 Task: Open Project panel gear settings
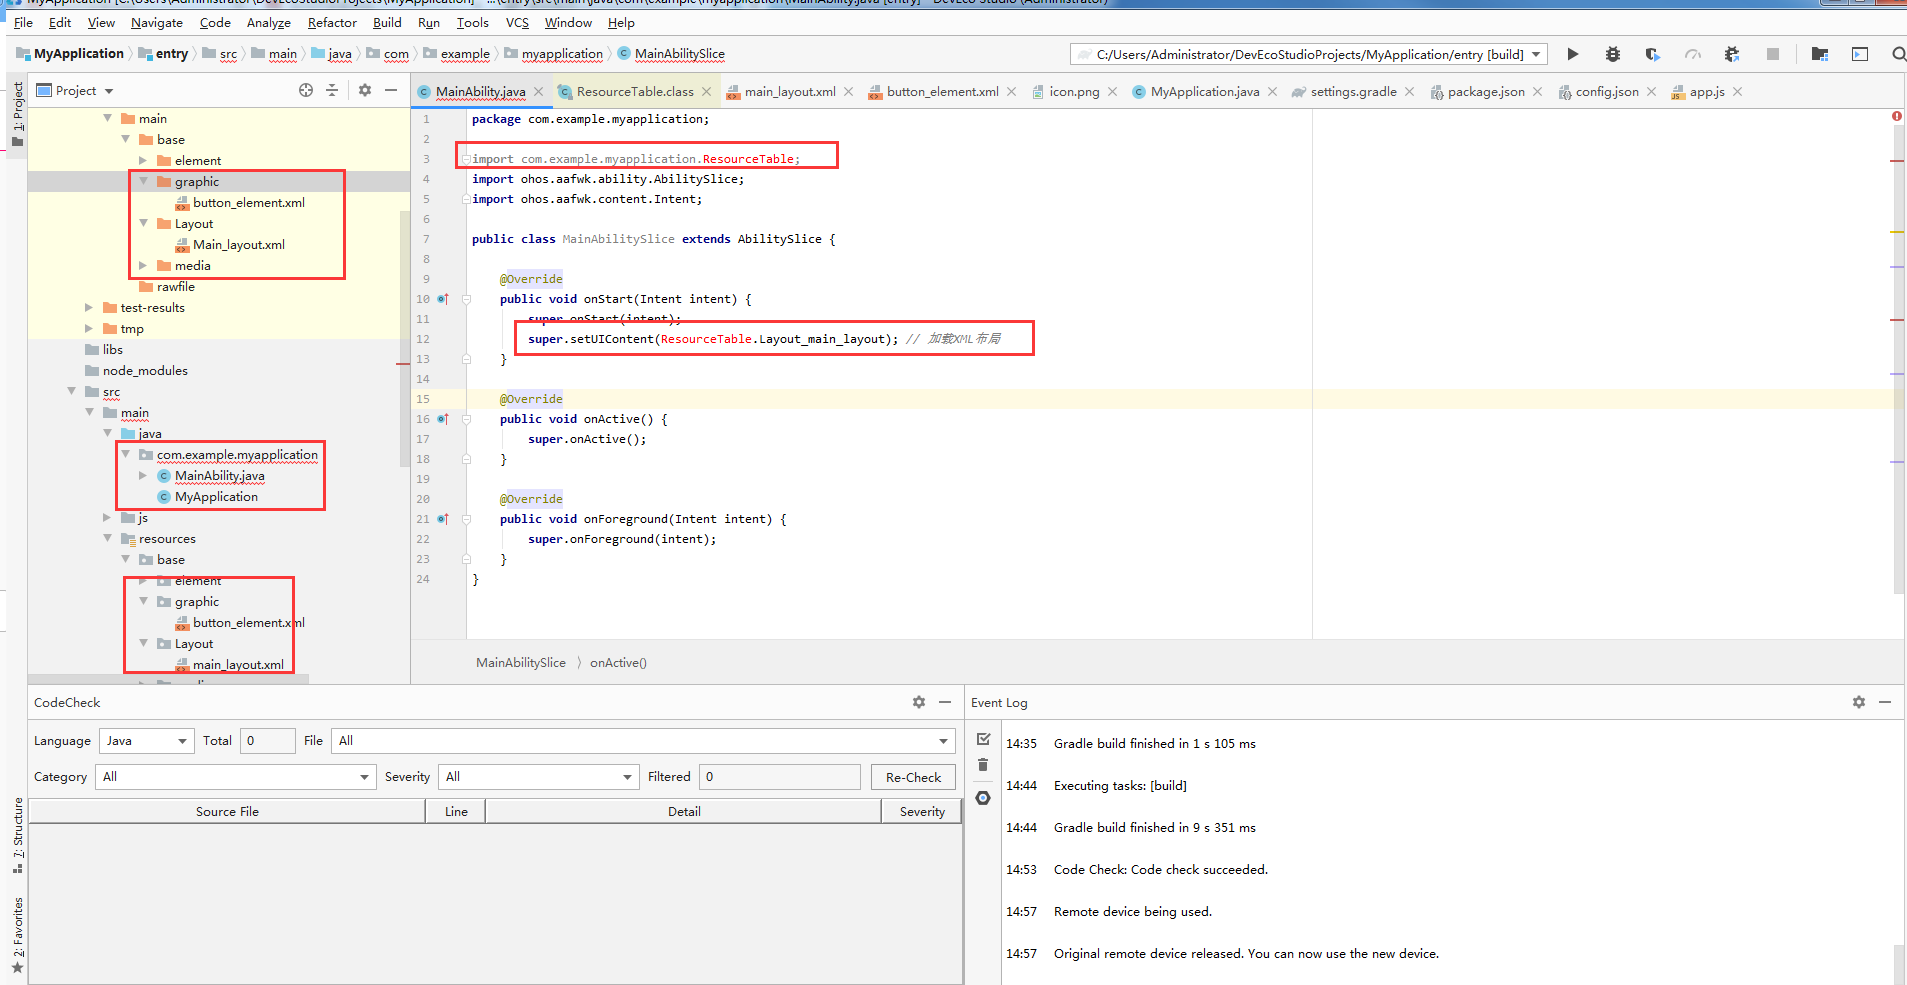click(x=365, y=90)
